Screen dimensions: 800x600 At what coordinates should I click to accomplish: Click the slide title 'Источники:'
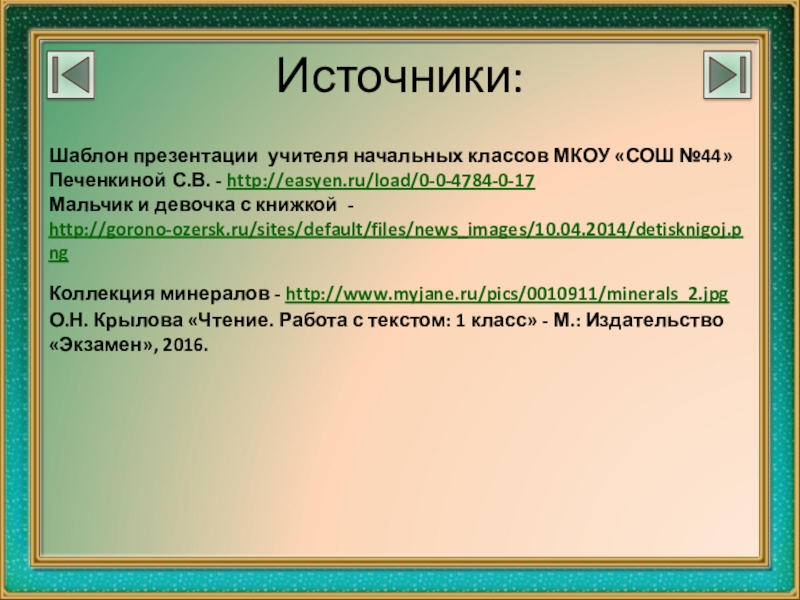400,76
